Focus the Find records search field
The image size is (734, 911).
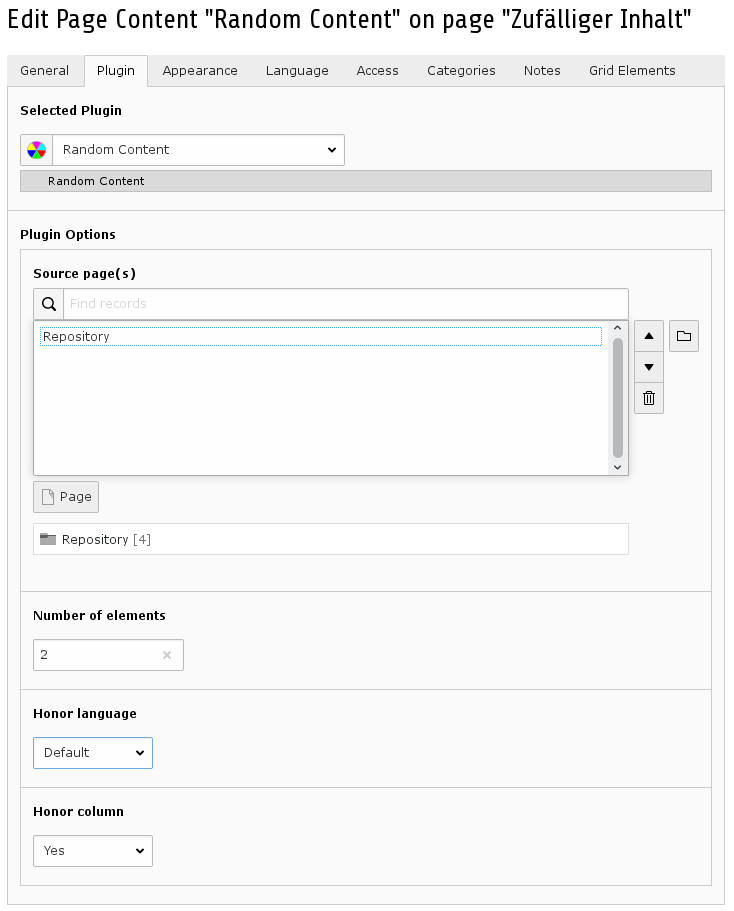pos(346,304)
